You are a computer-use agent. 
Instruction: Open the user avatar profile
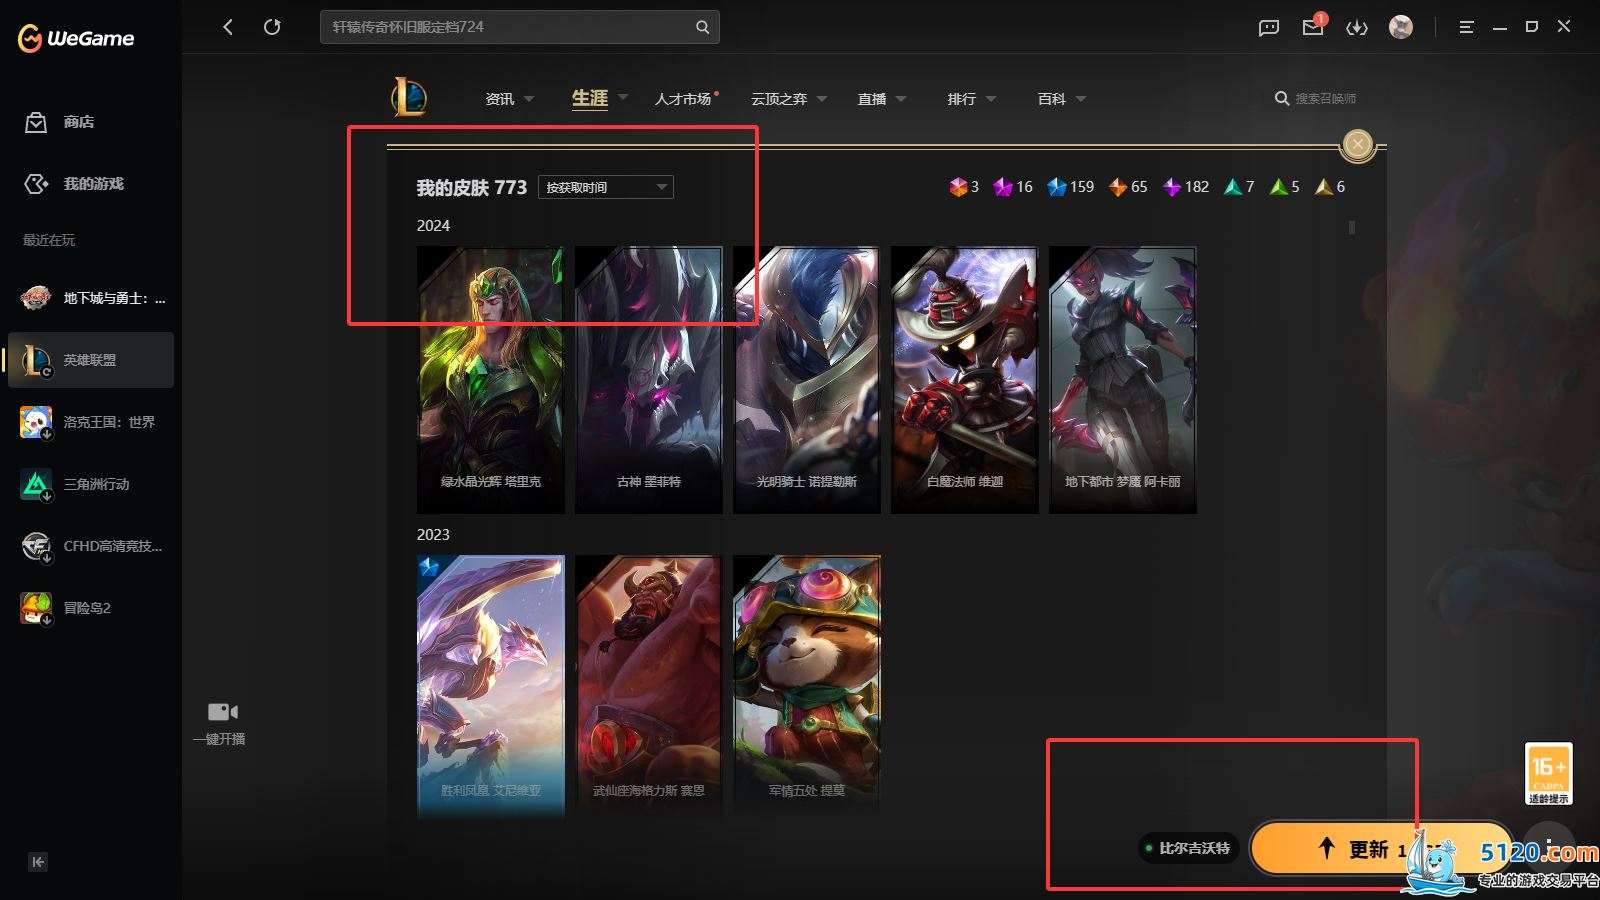tap(1401, 27)
